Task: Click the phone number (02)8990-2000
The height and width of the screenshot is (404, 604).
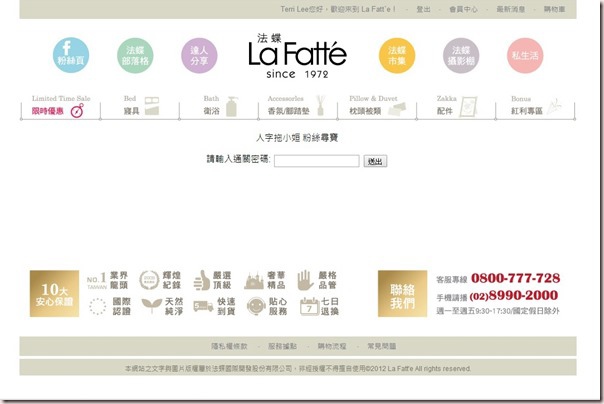Action: [513, 295]
